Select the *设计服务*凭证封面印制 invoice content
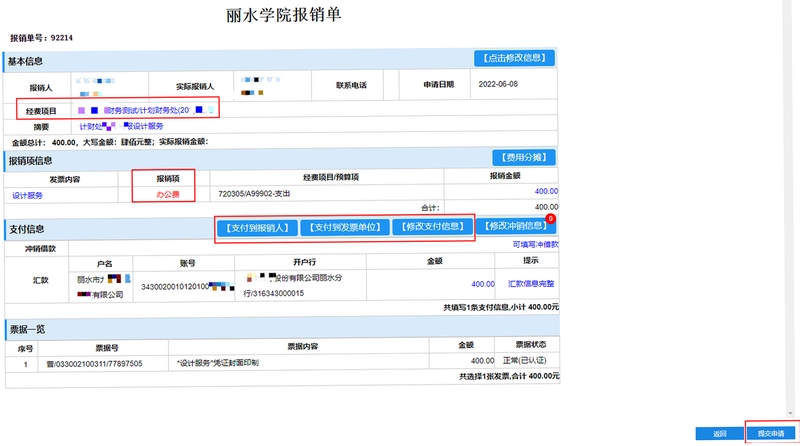The image size is (800, 446). [x=218, y=363]
